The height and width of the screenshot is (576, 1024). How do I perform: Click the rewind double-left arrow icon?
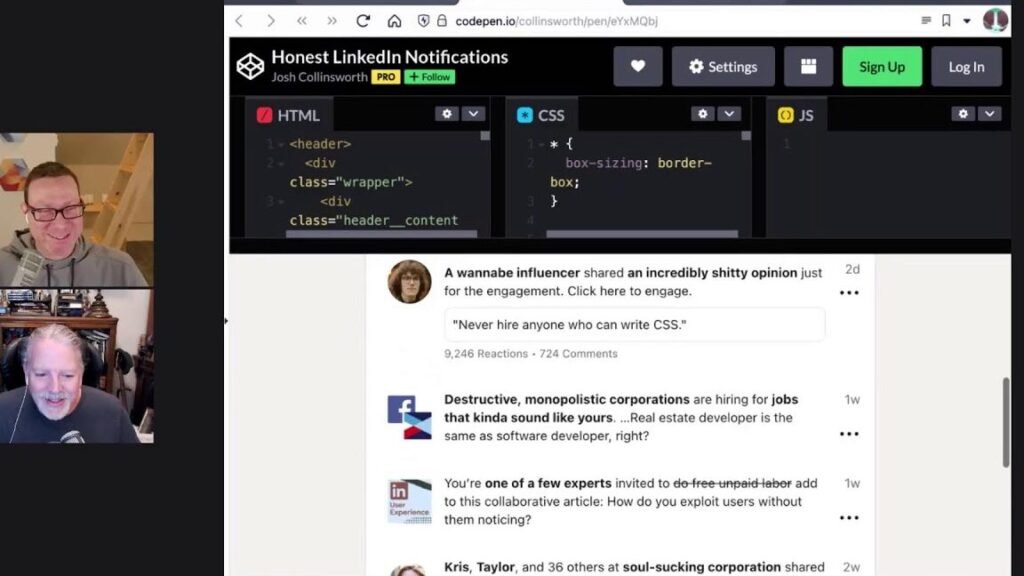[302, 21]
